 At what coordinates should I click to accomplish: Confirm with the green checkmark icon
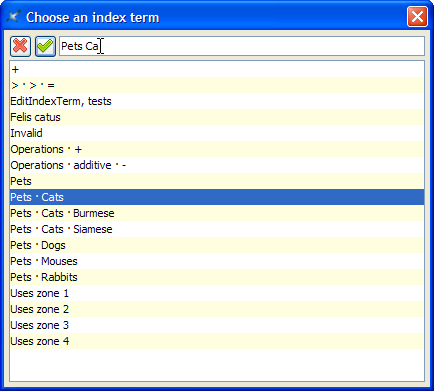45,46
